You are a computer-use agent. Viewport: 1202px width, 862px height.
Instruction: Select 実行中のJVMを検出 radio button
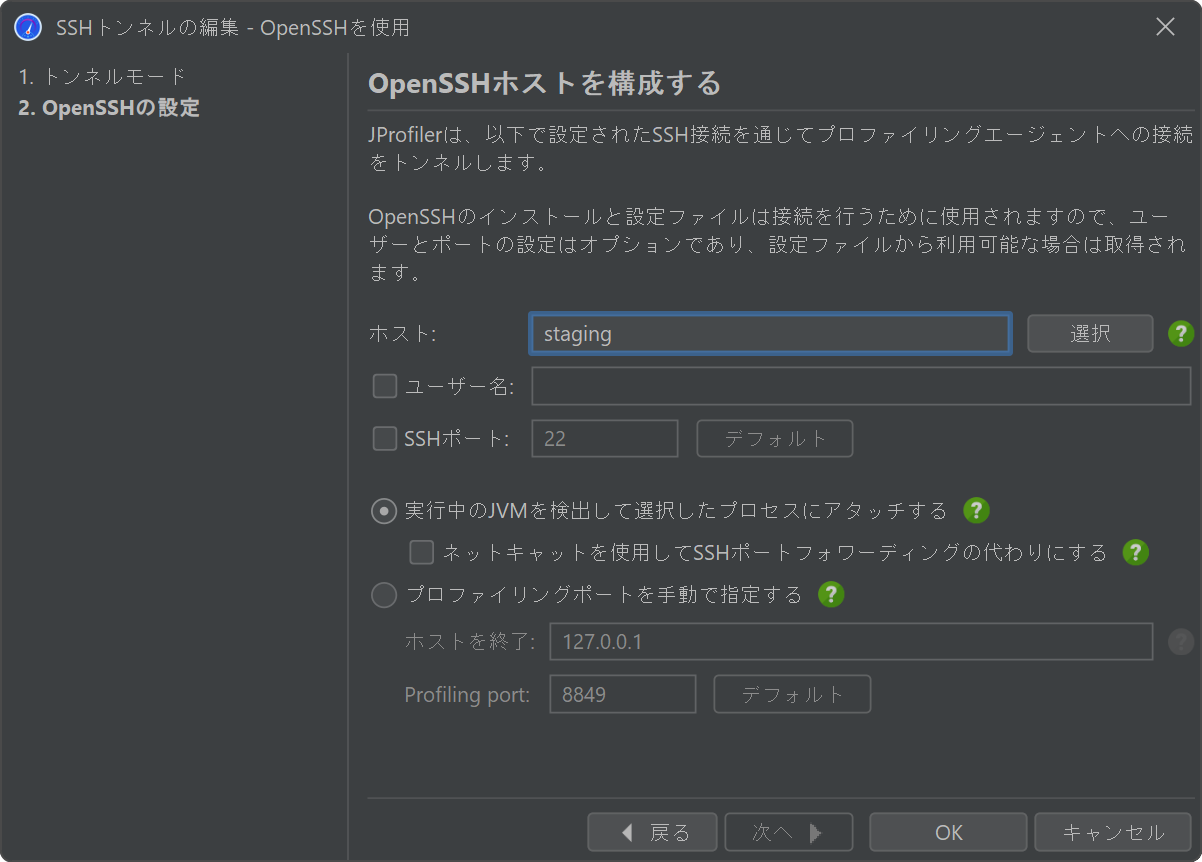tap(384, 511)
